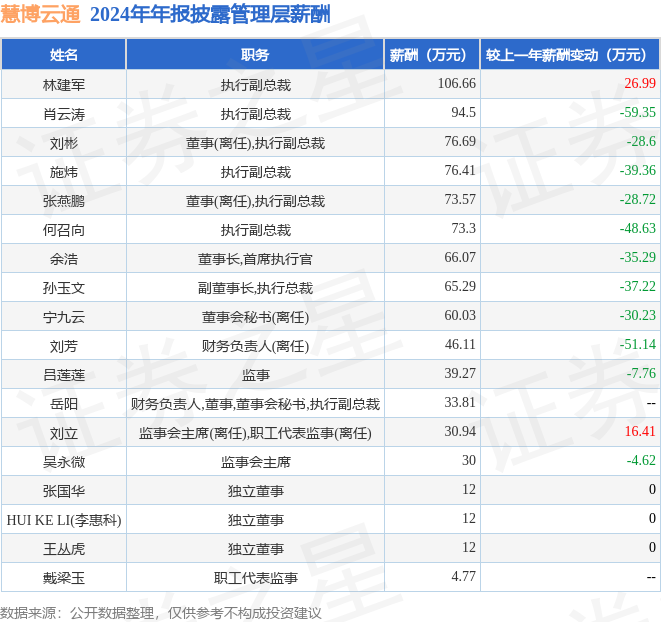
Task: Click the 2024年年报披露管理层薪酬 heading
Action: coord(210,15)
